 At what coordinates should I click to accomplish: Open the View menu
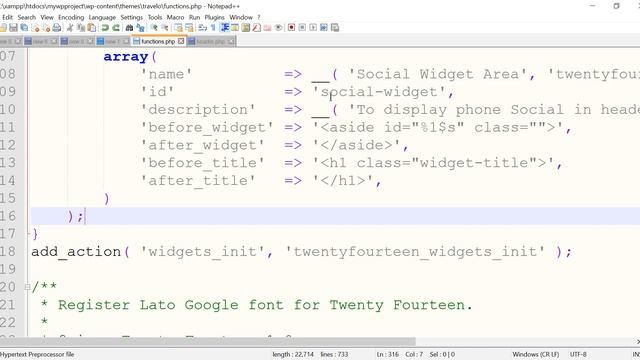[47, 17]
